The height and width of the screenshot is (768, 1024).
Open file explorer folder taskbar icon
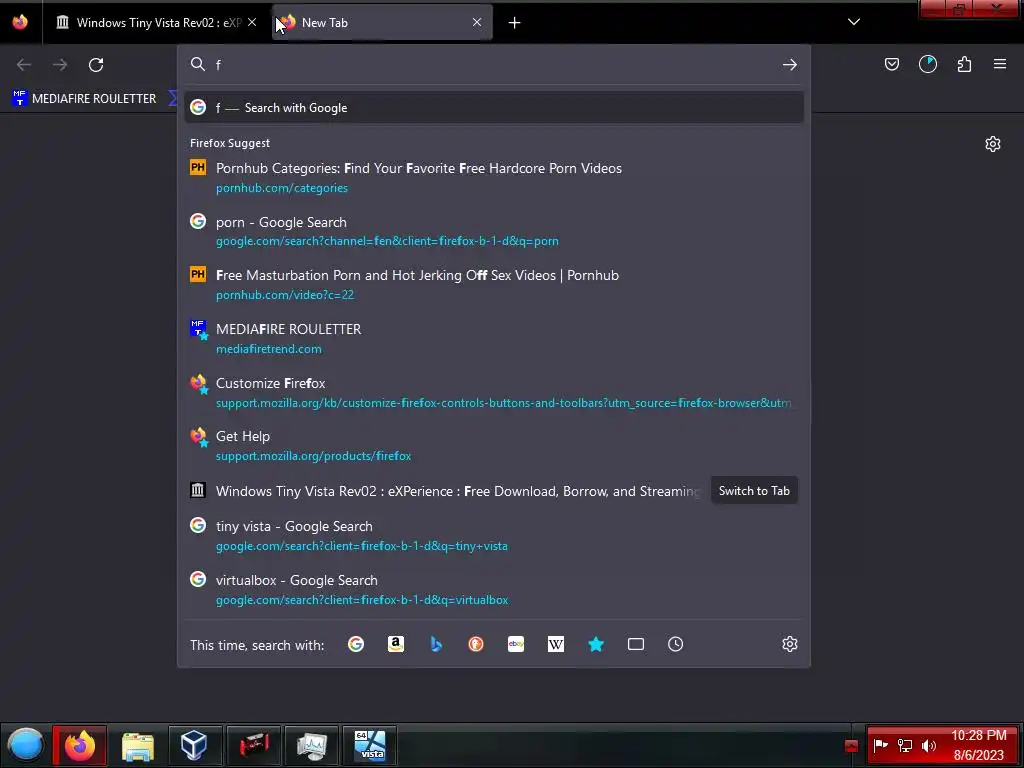[x=137, y=745]
